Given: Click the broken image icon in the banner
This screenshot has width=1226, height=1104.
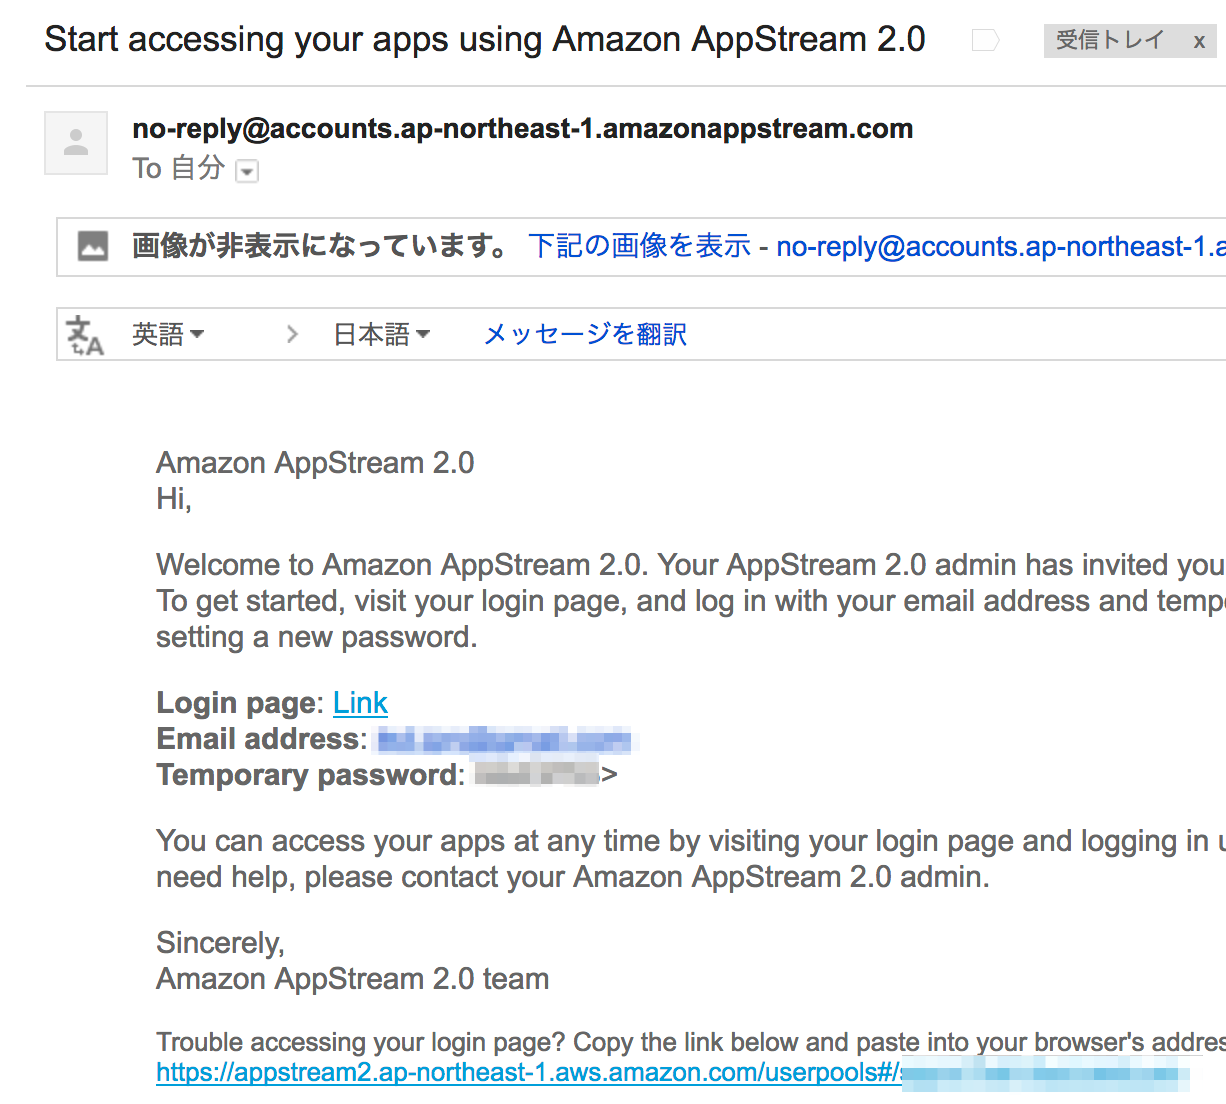Looking at the screenshot, I should pos(93,243).
